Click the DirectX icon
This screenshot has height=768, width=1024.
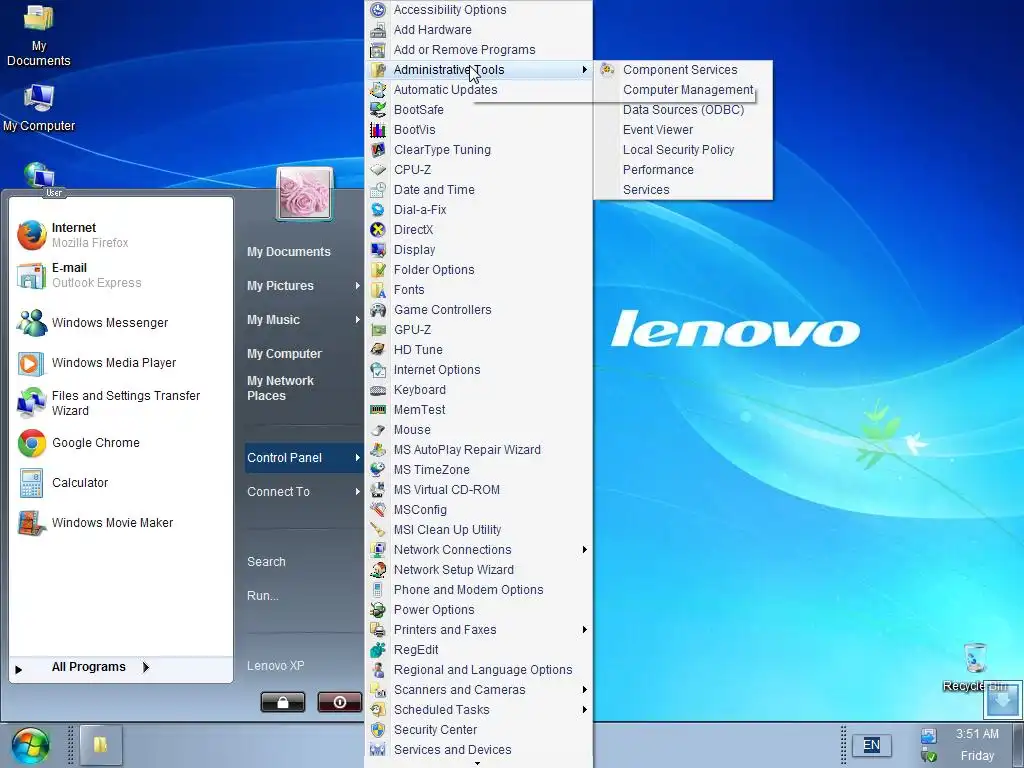click(378, 230)
